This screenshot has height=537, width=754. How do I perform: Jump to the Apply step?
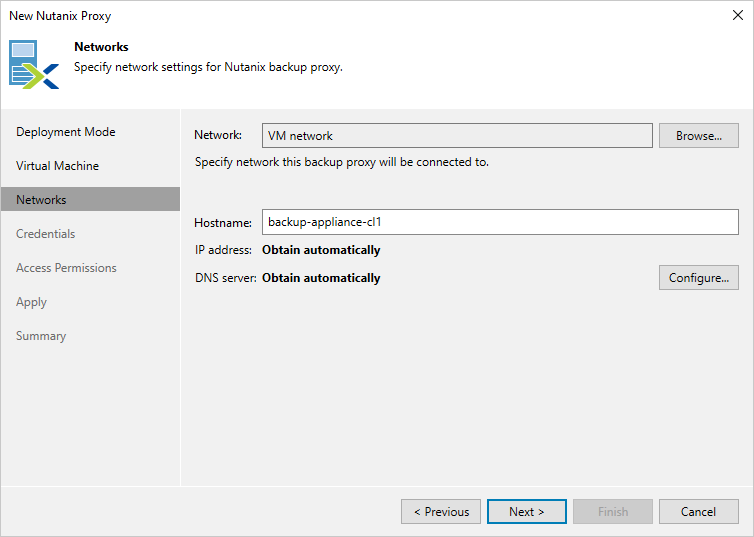(31, 302)
